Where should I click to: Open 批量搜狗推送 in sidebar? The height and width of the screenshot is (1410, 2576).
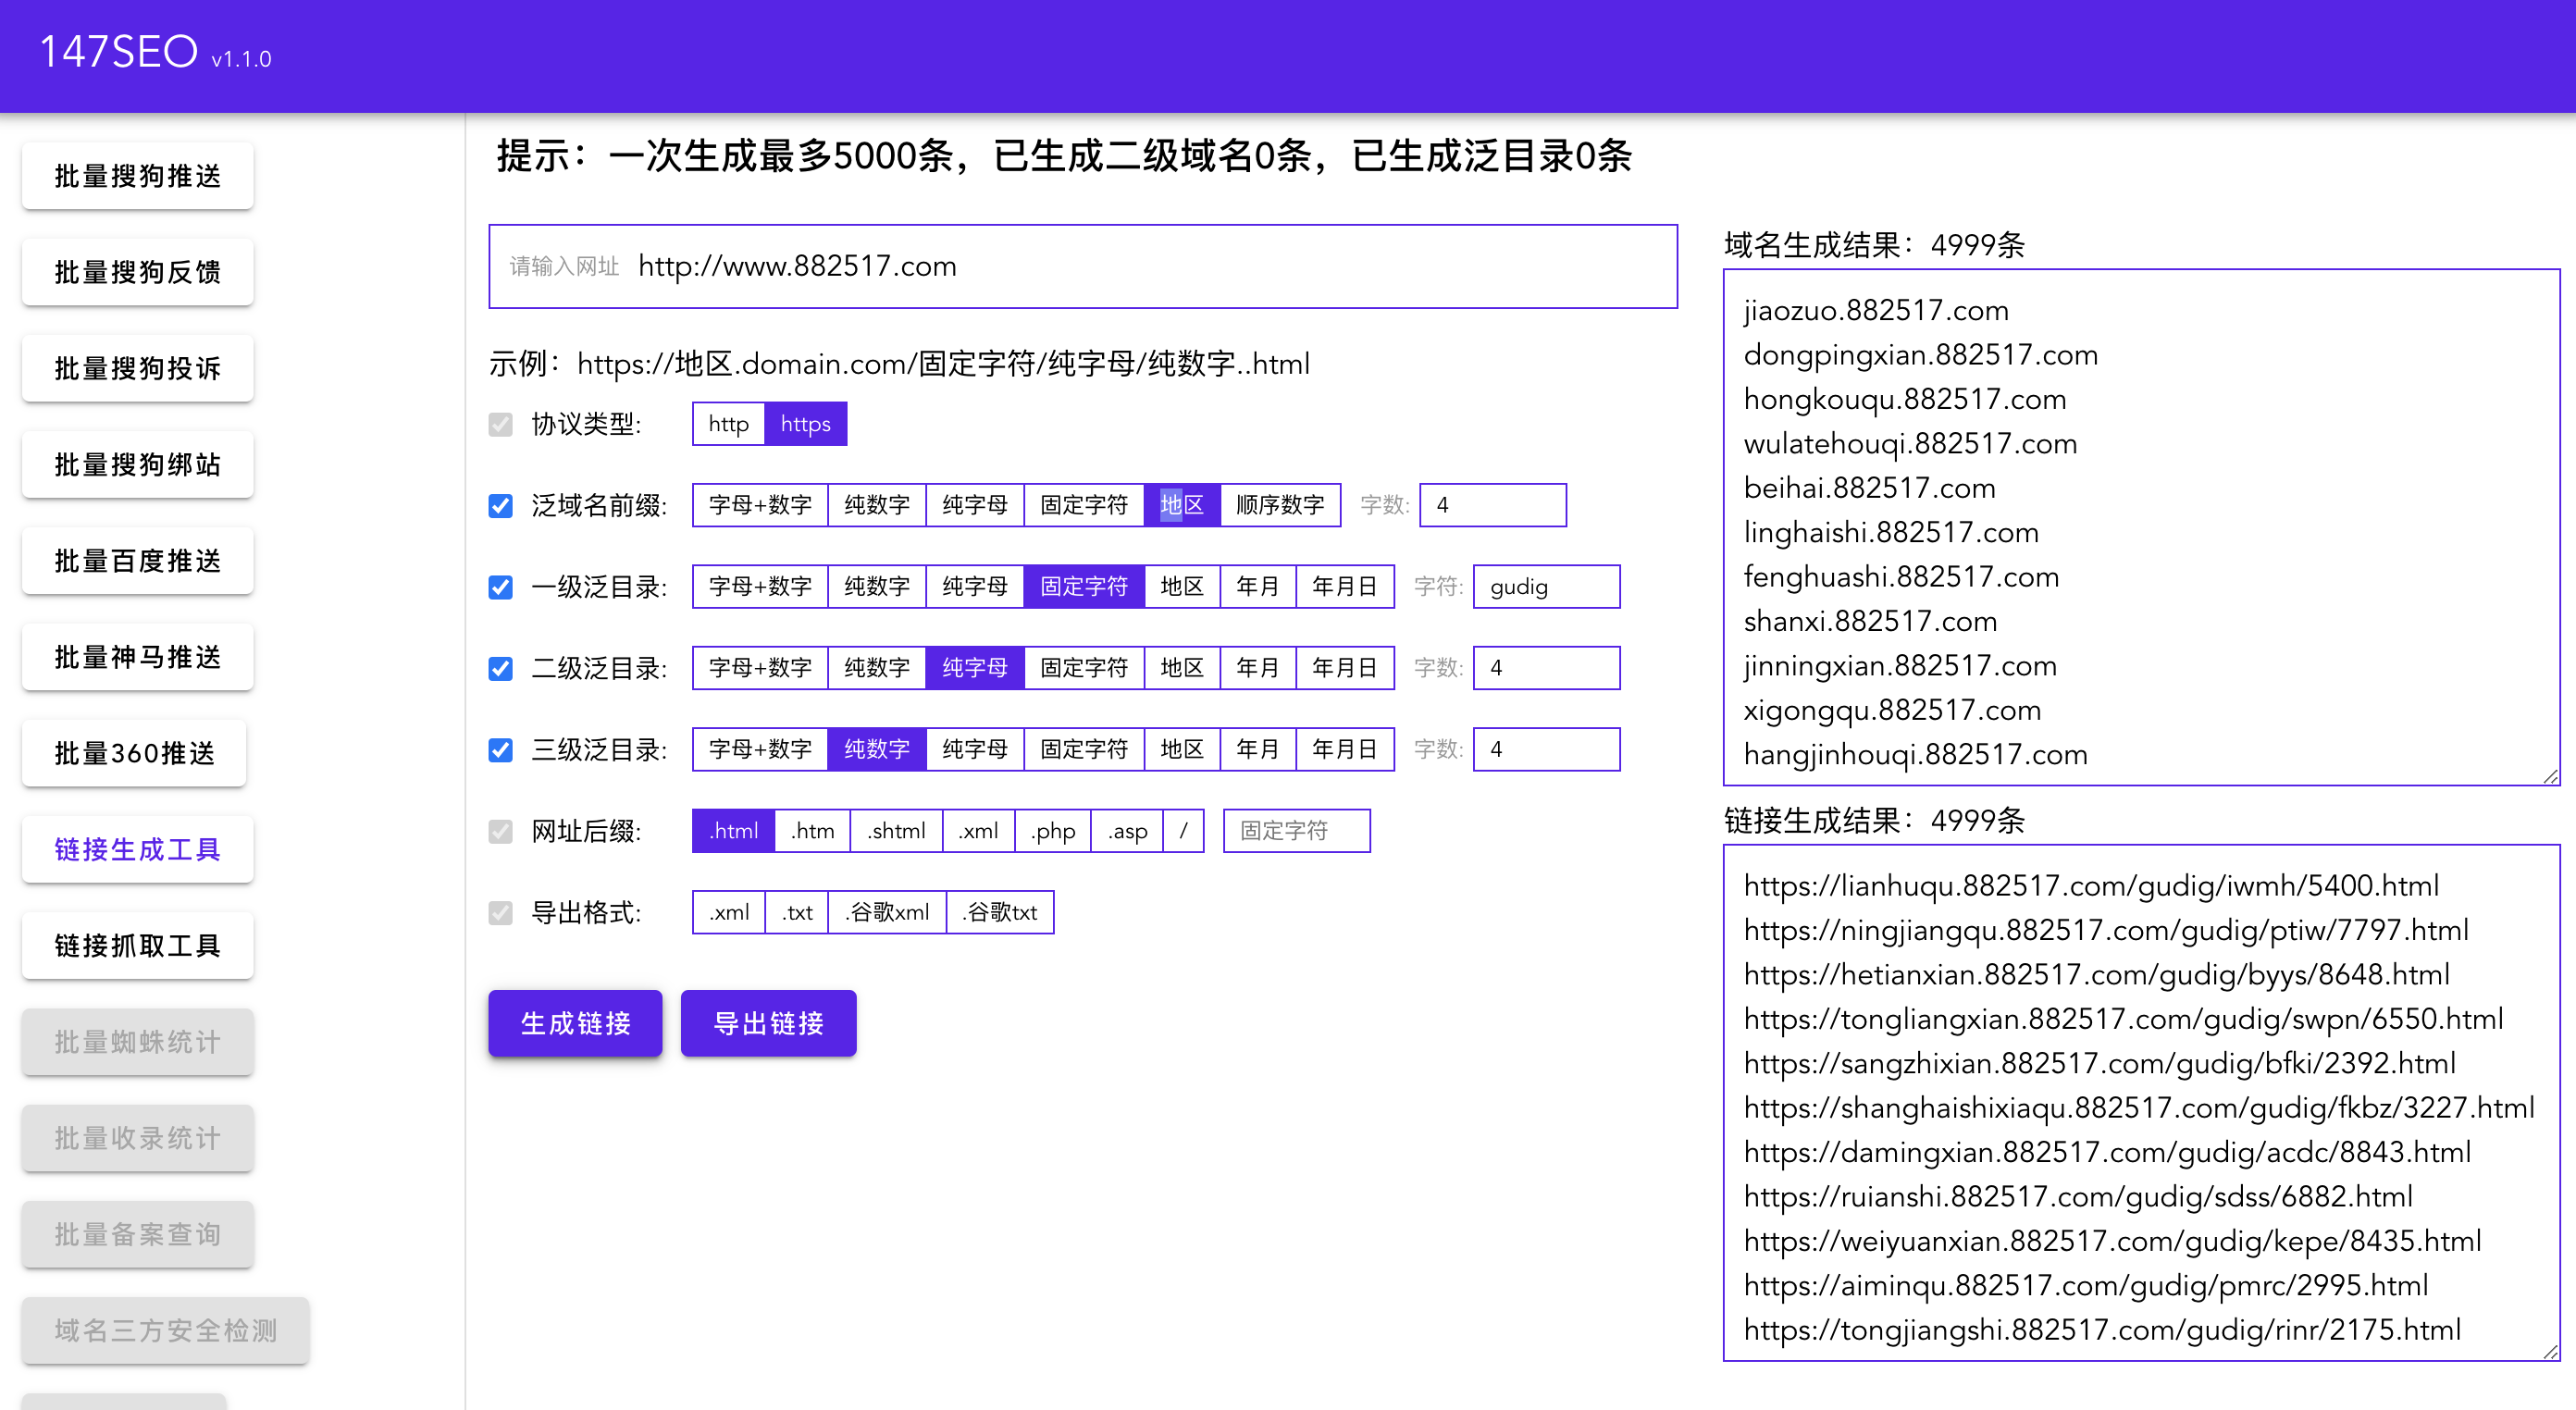click(137, 175)
